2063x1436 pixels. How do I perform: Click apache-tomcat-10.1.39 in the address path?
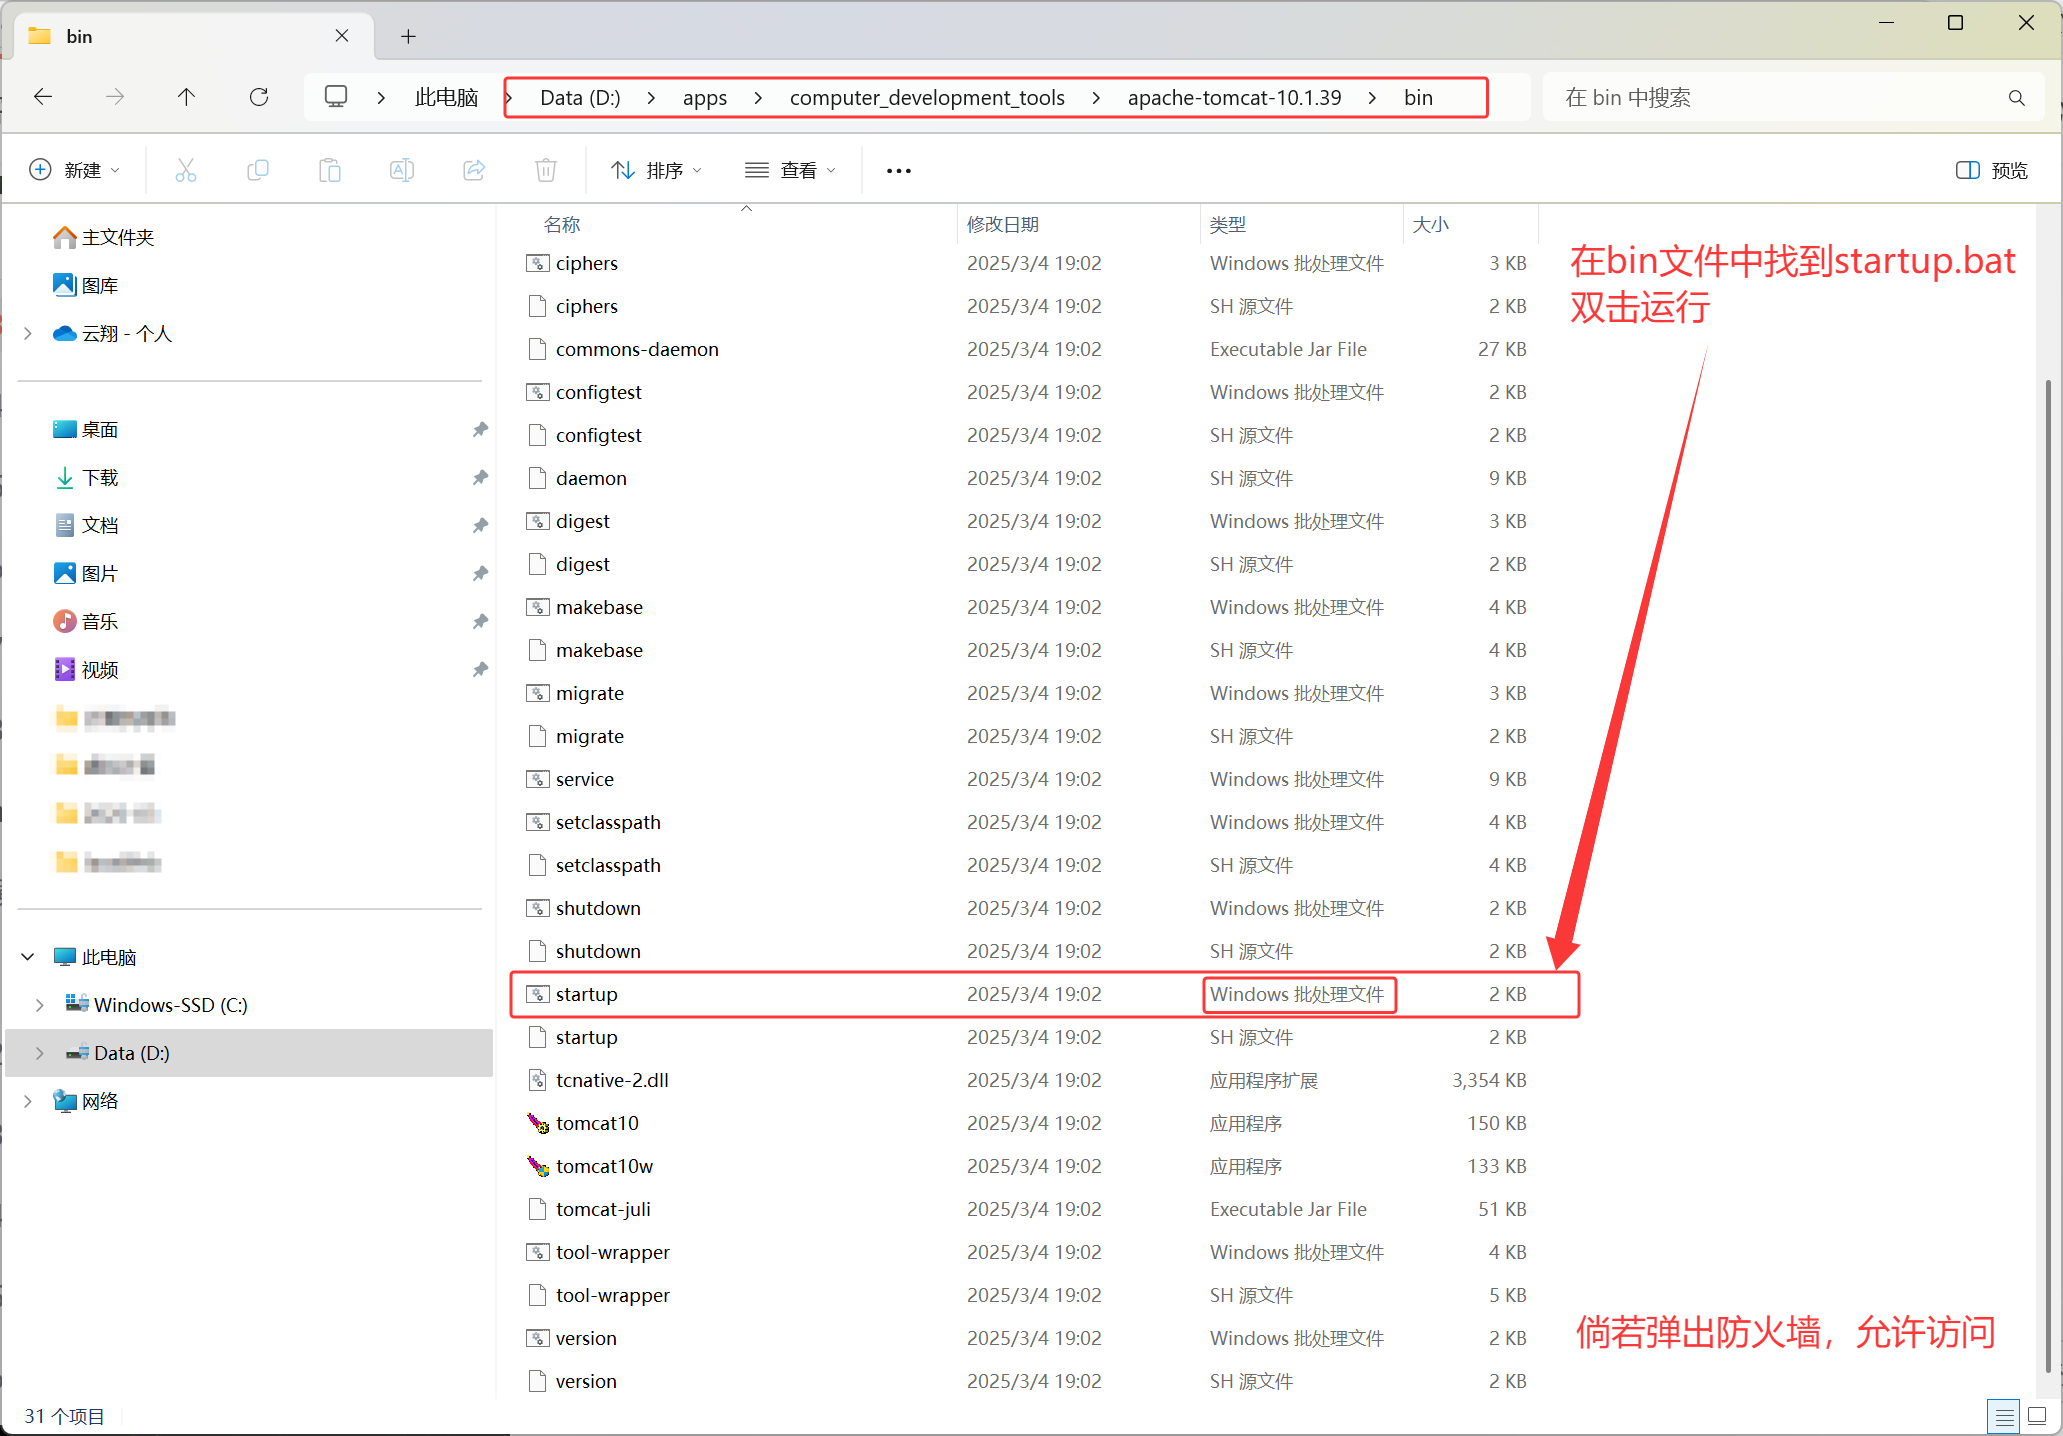pyautogui.click(x=1234, y=98)
